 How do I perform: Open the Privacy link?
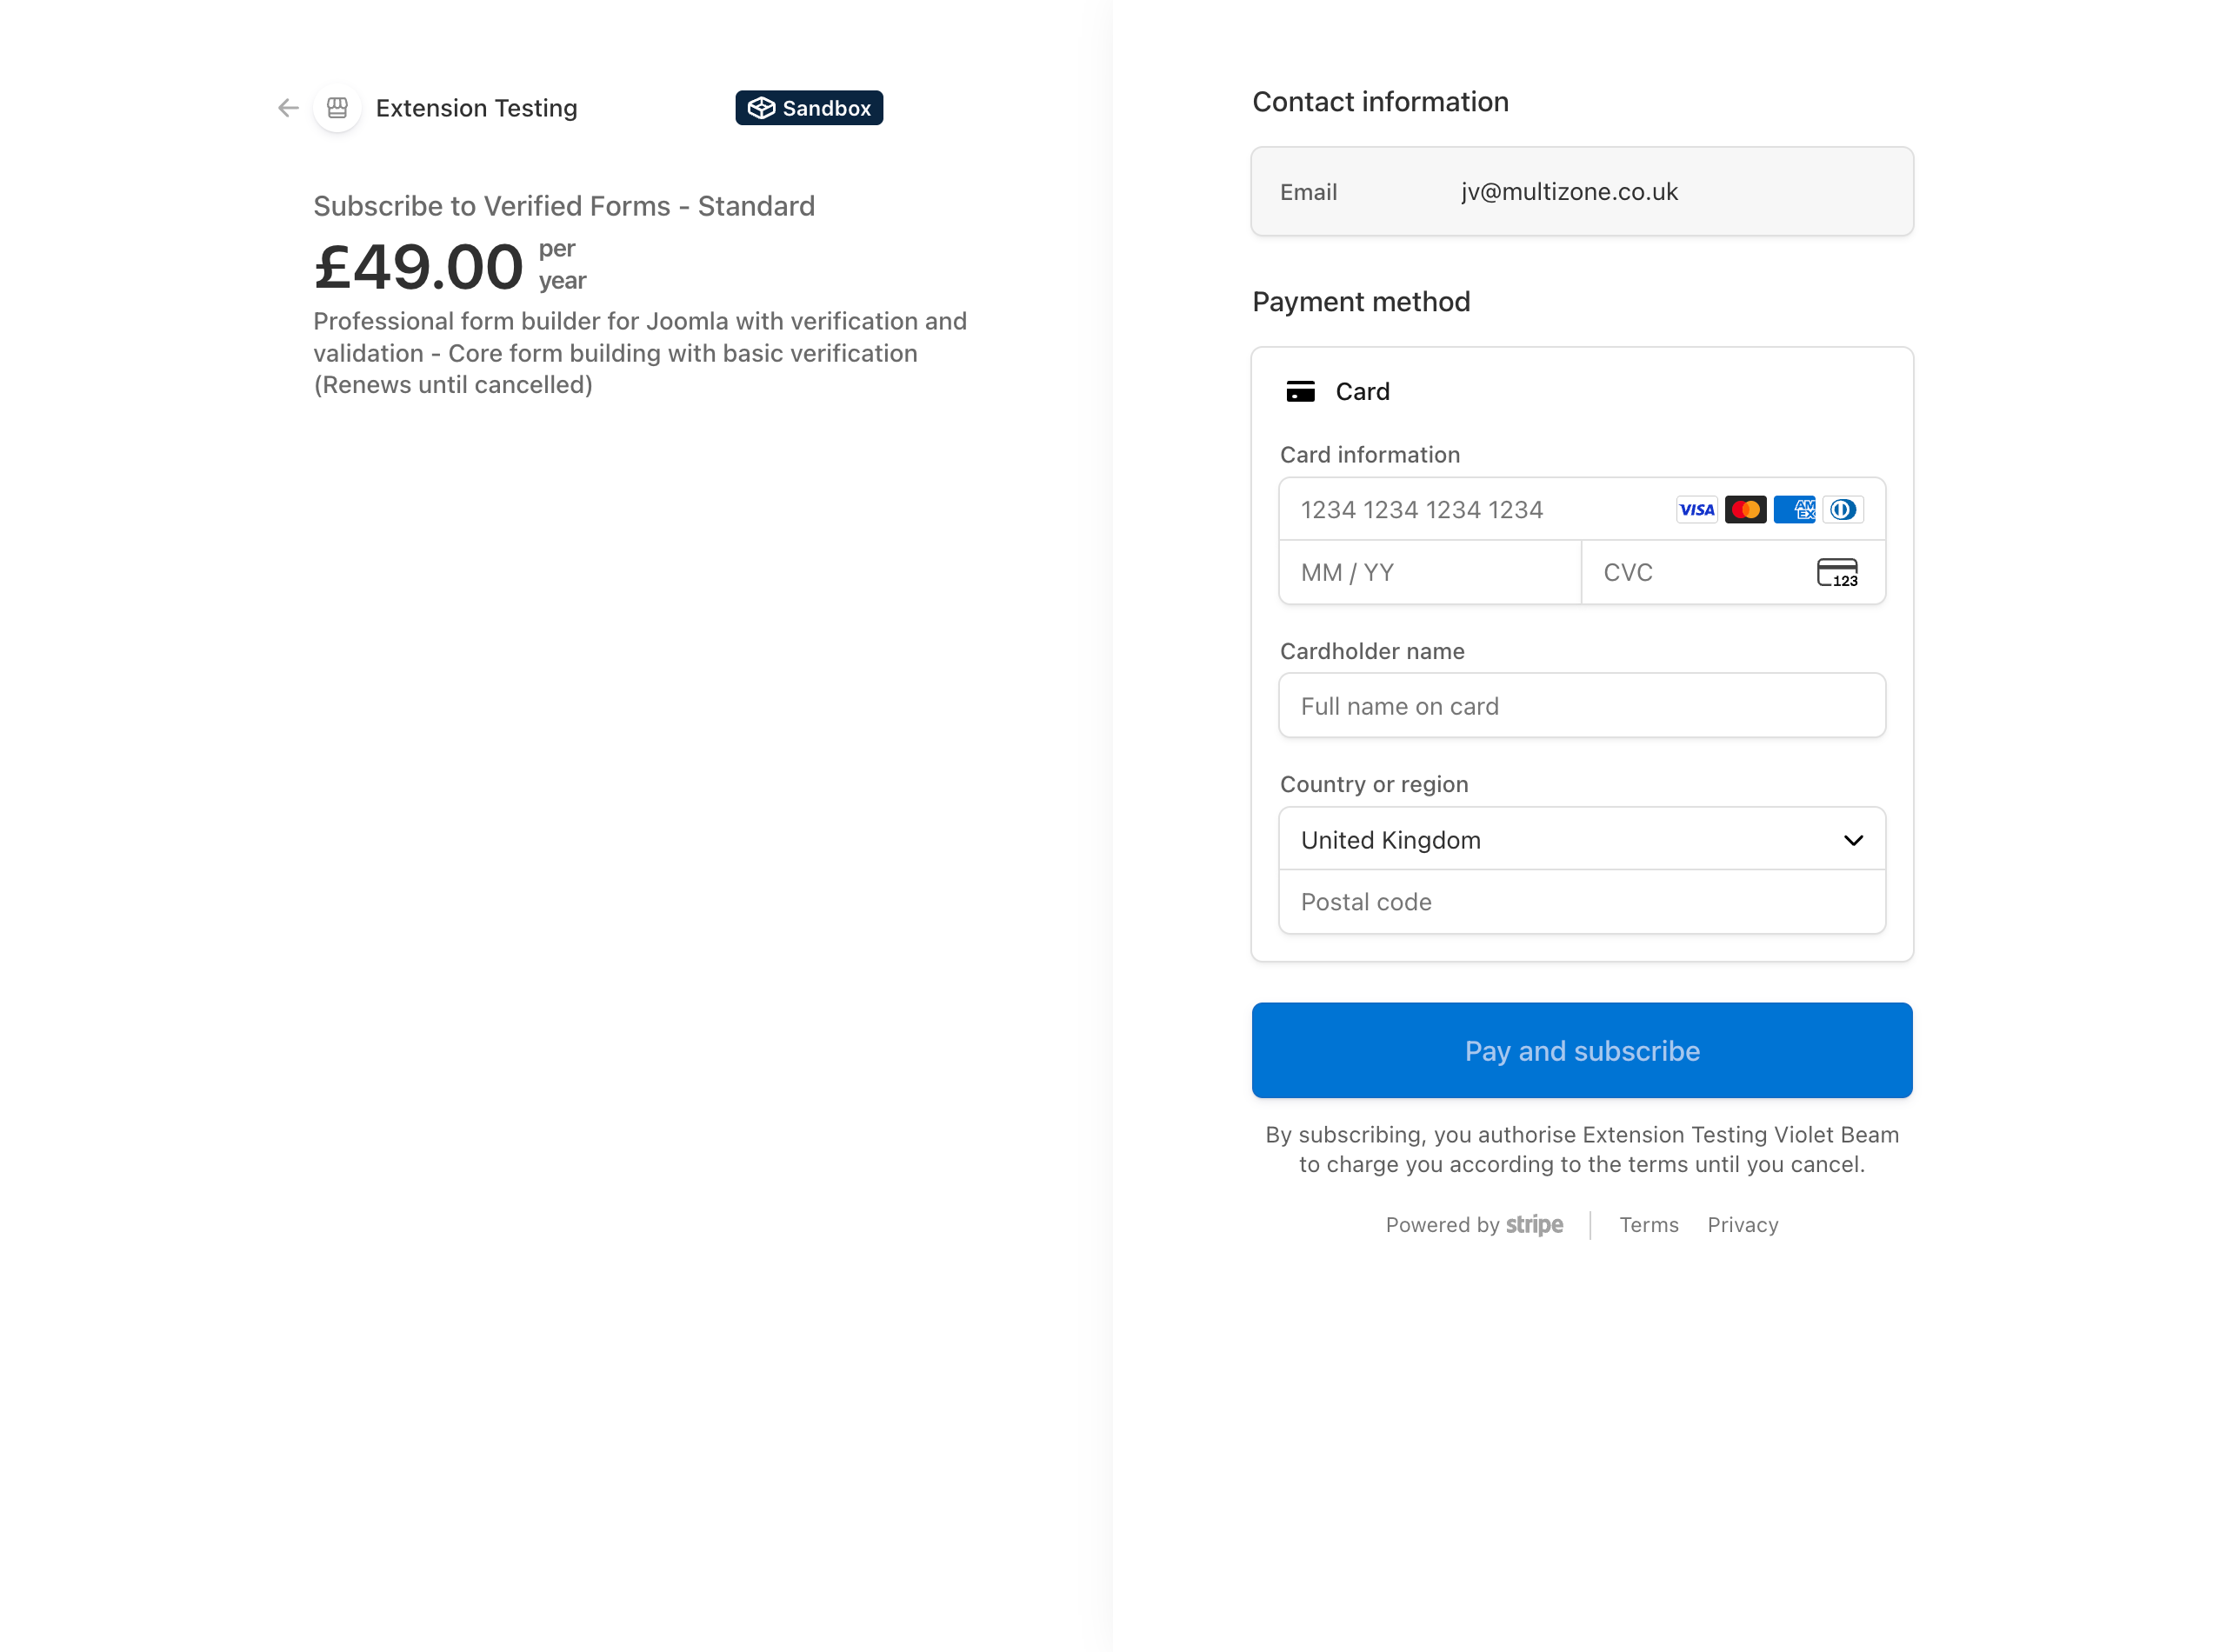(1743, 1224)
